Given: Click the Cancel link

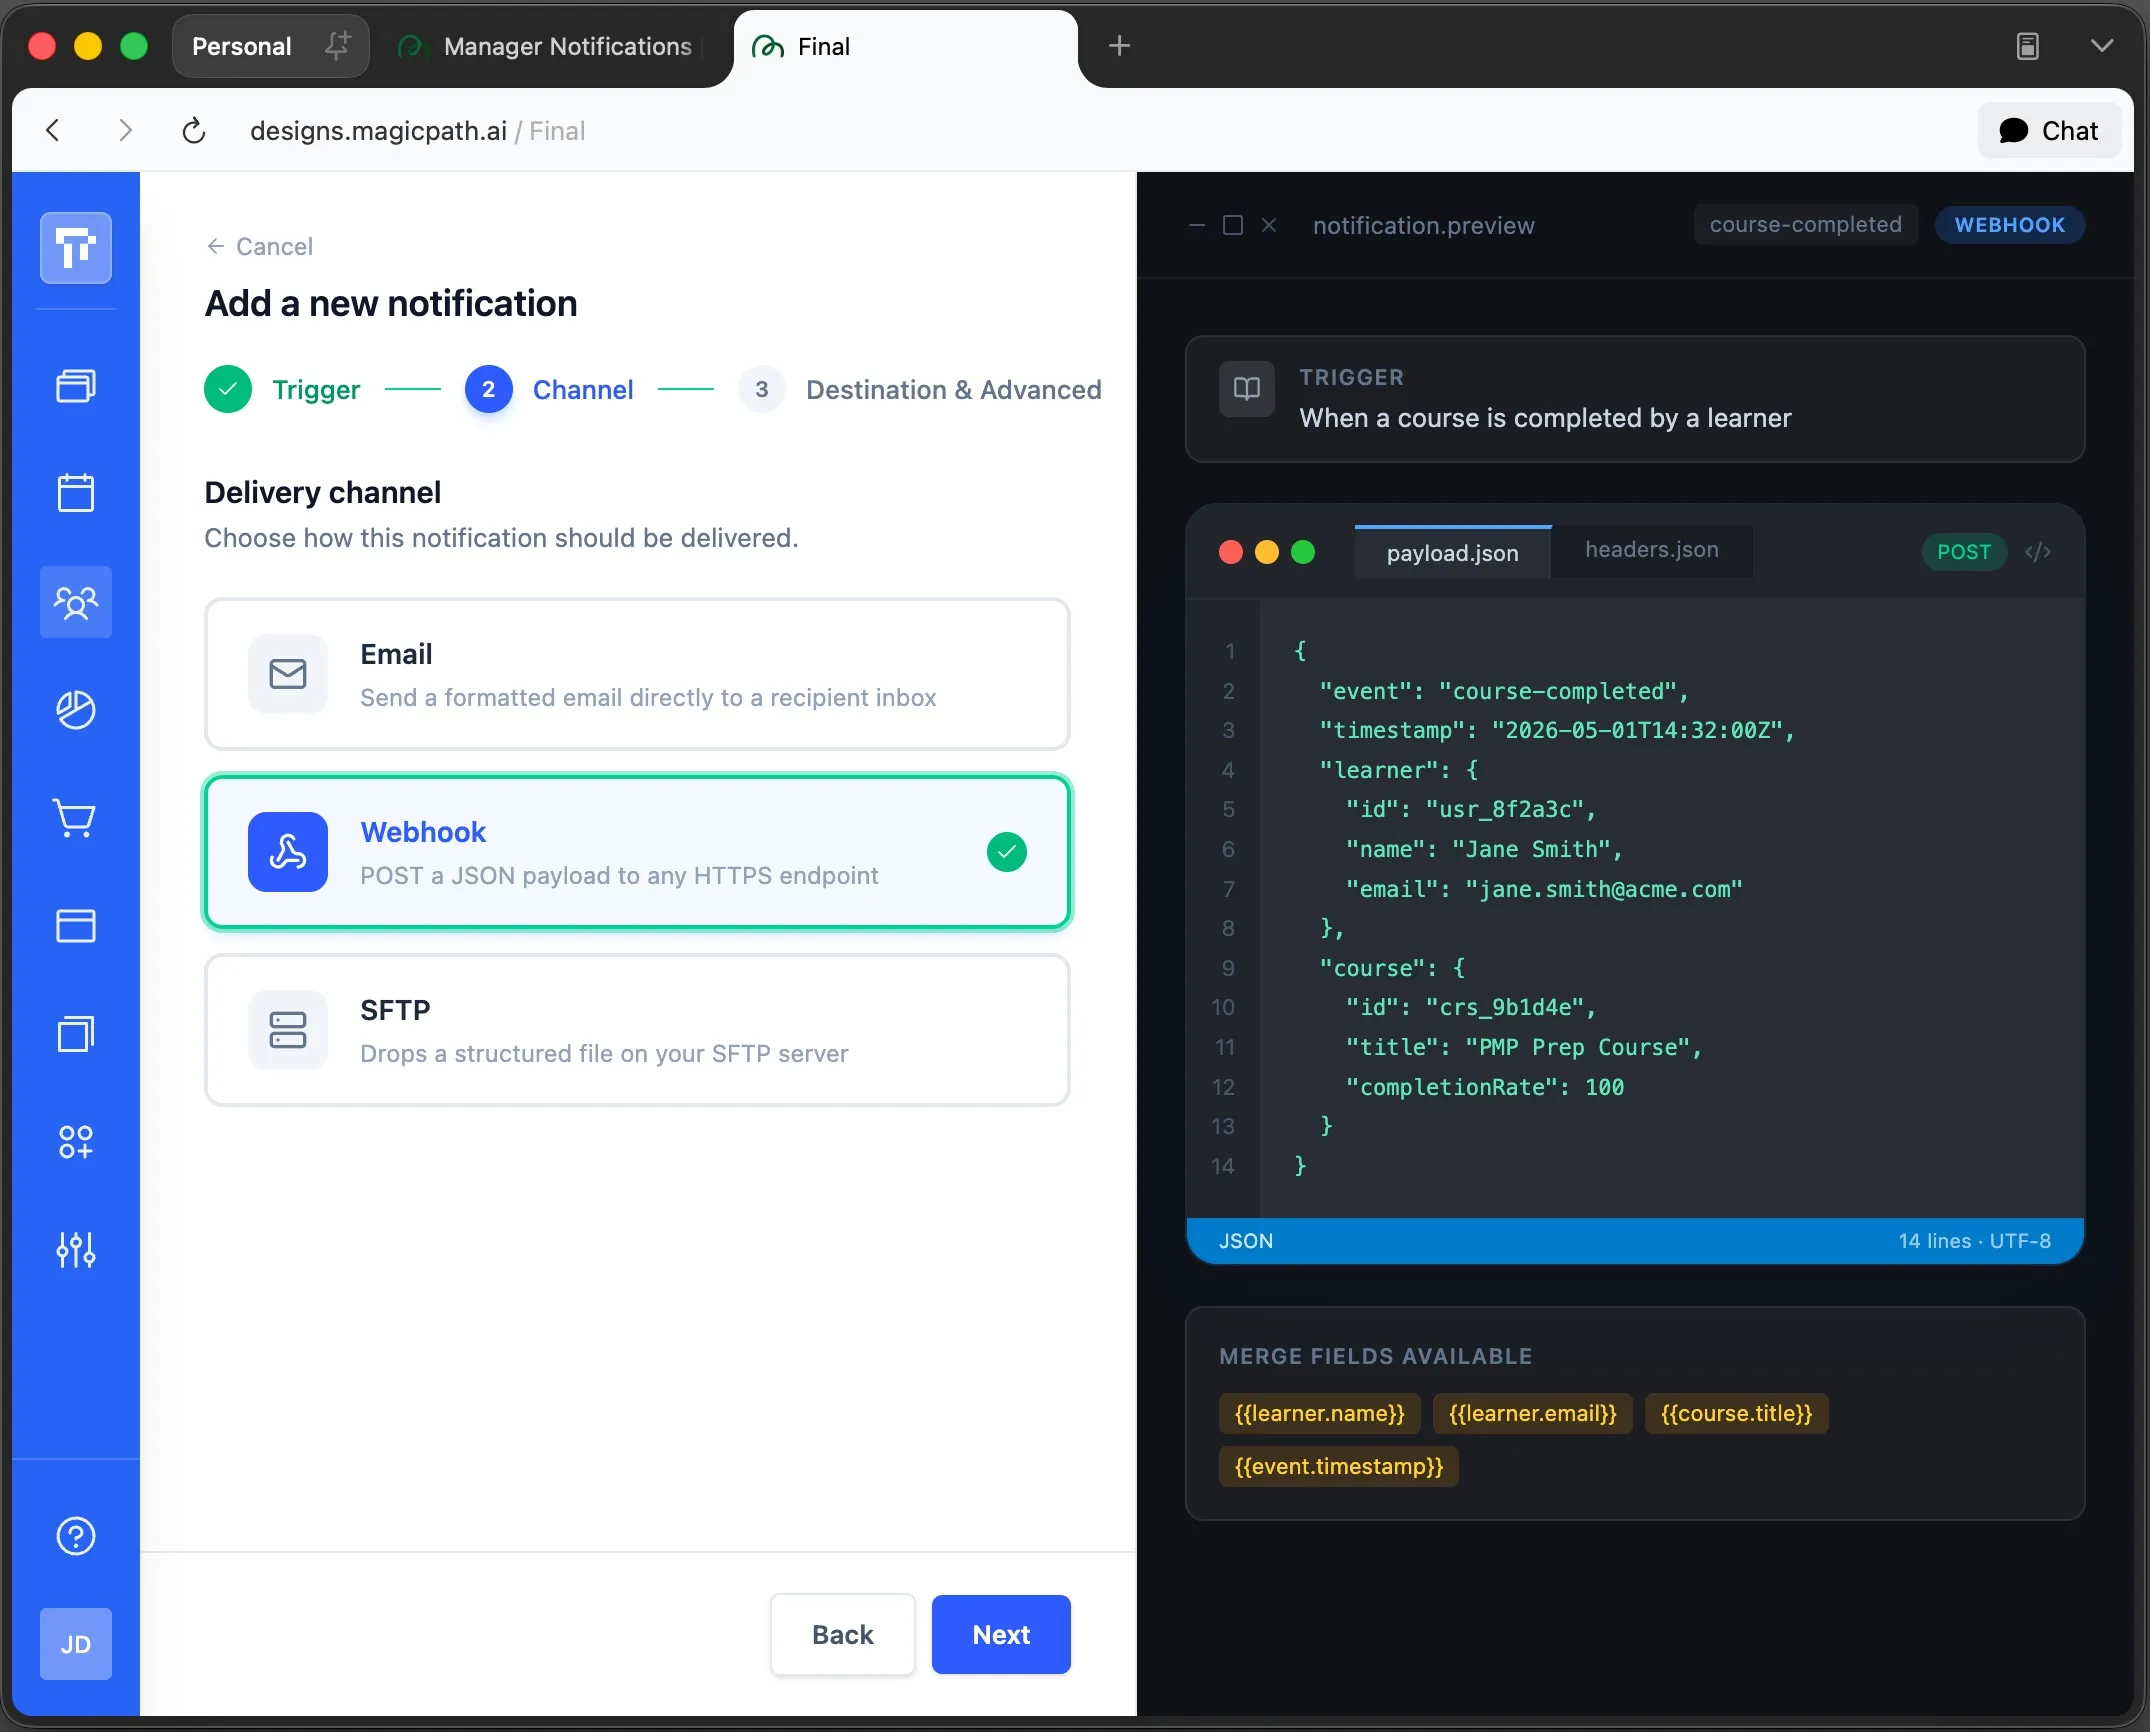Looking at the screenshot, I should tap(260, 247).
